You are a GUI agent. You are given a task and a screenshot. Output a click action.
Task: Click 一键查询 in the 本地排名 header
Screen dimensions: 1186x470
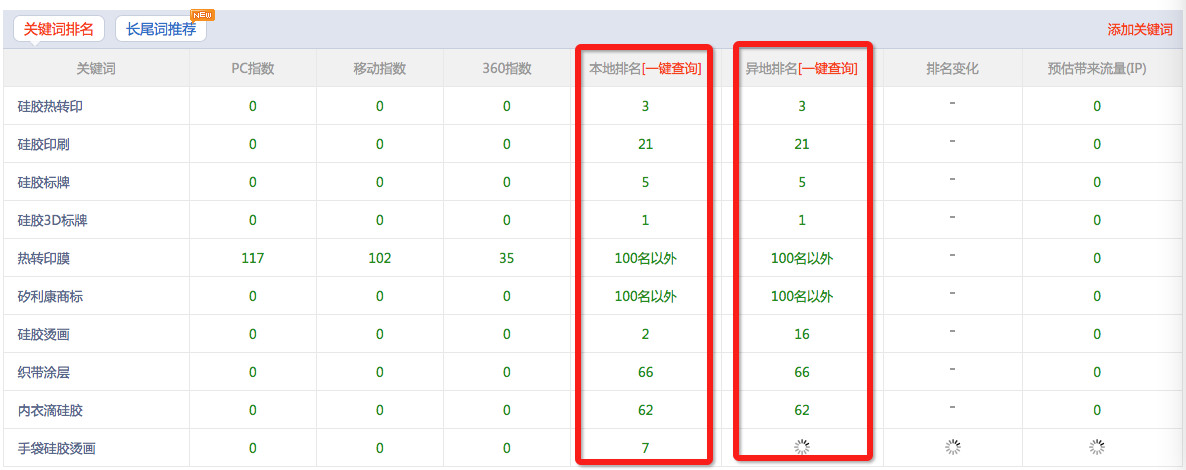point(672,69)
